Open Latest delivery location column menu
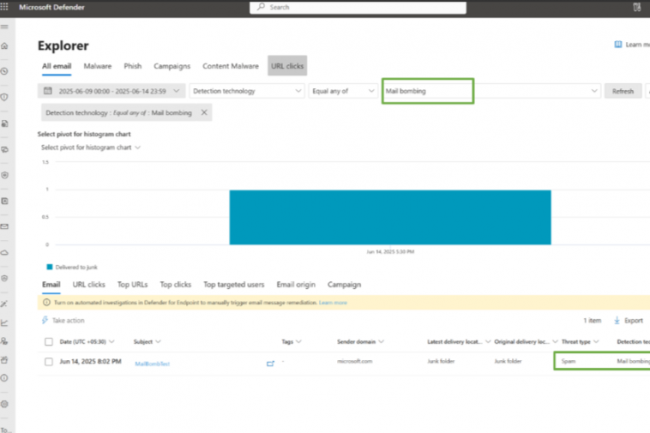Image resolution: width=650 pixels, height=433 pixels. 458,342
